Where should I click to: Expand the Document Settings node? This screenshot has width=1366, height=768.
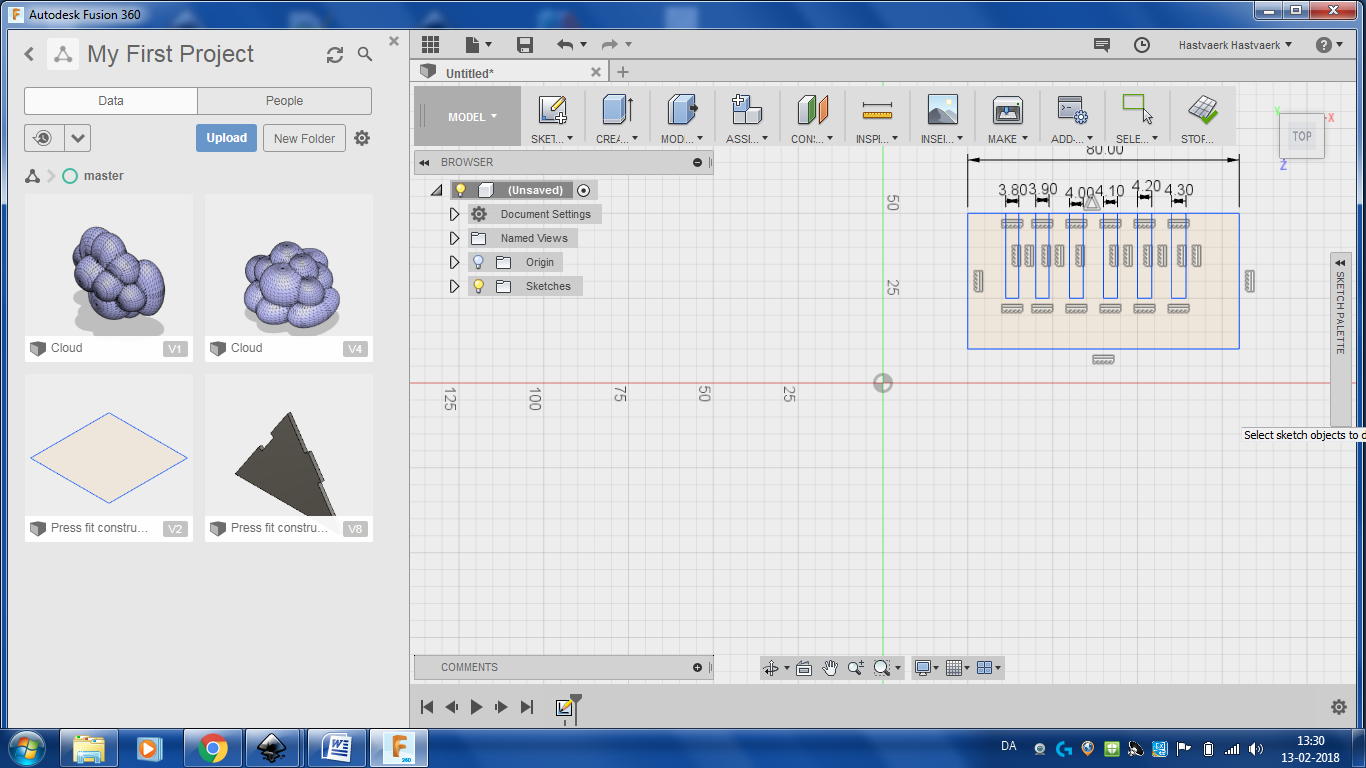tap(454, 214)
